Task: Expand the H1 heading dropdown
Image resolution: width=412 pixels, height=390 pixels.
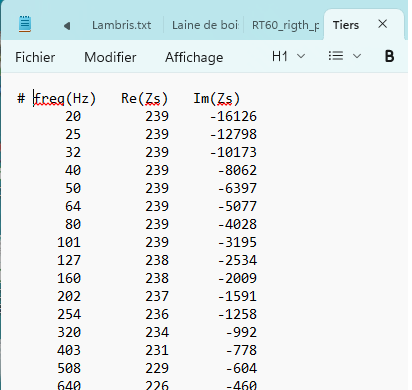Action: (x=288, y=56)
